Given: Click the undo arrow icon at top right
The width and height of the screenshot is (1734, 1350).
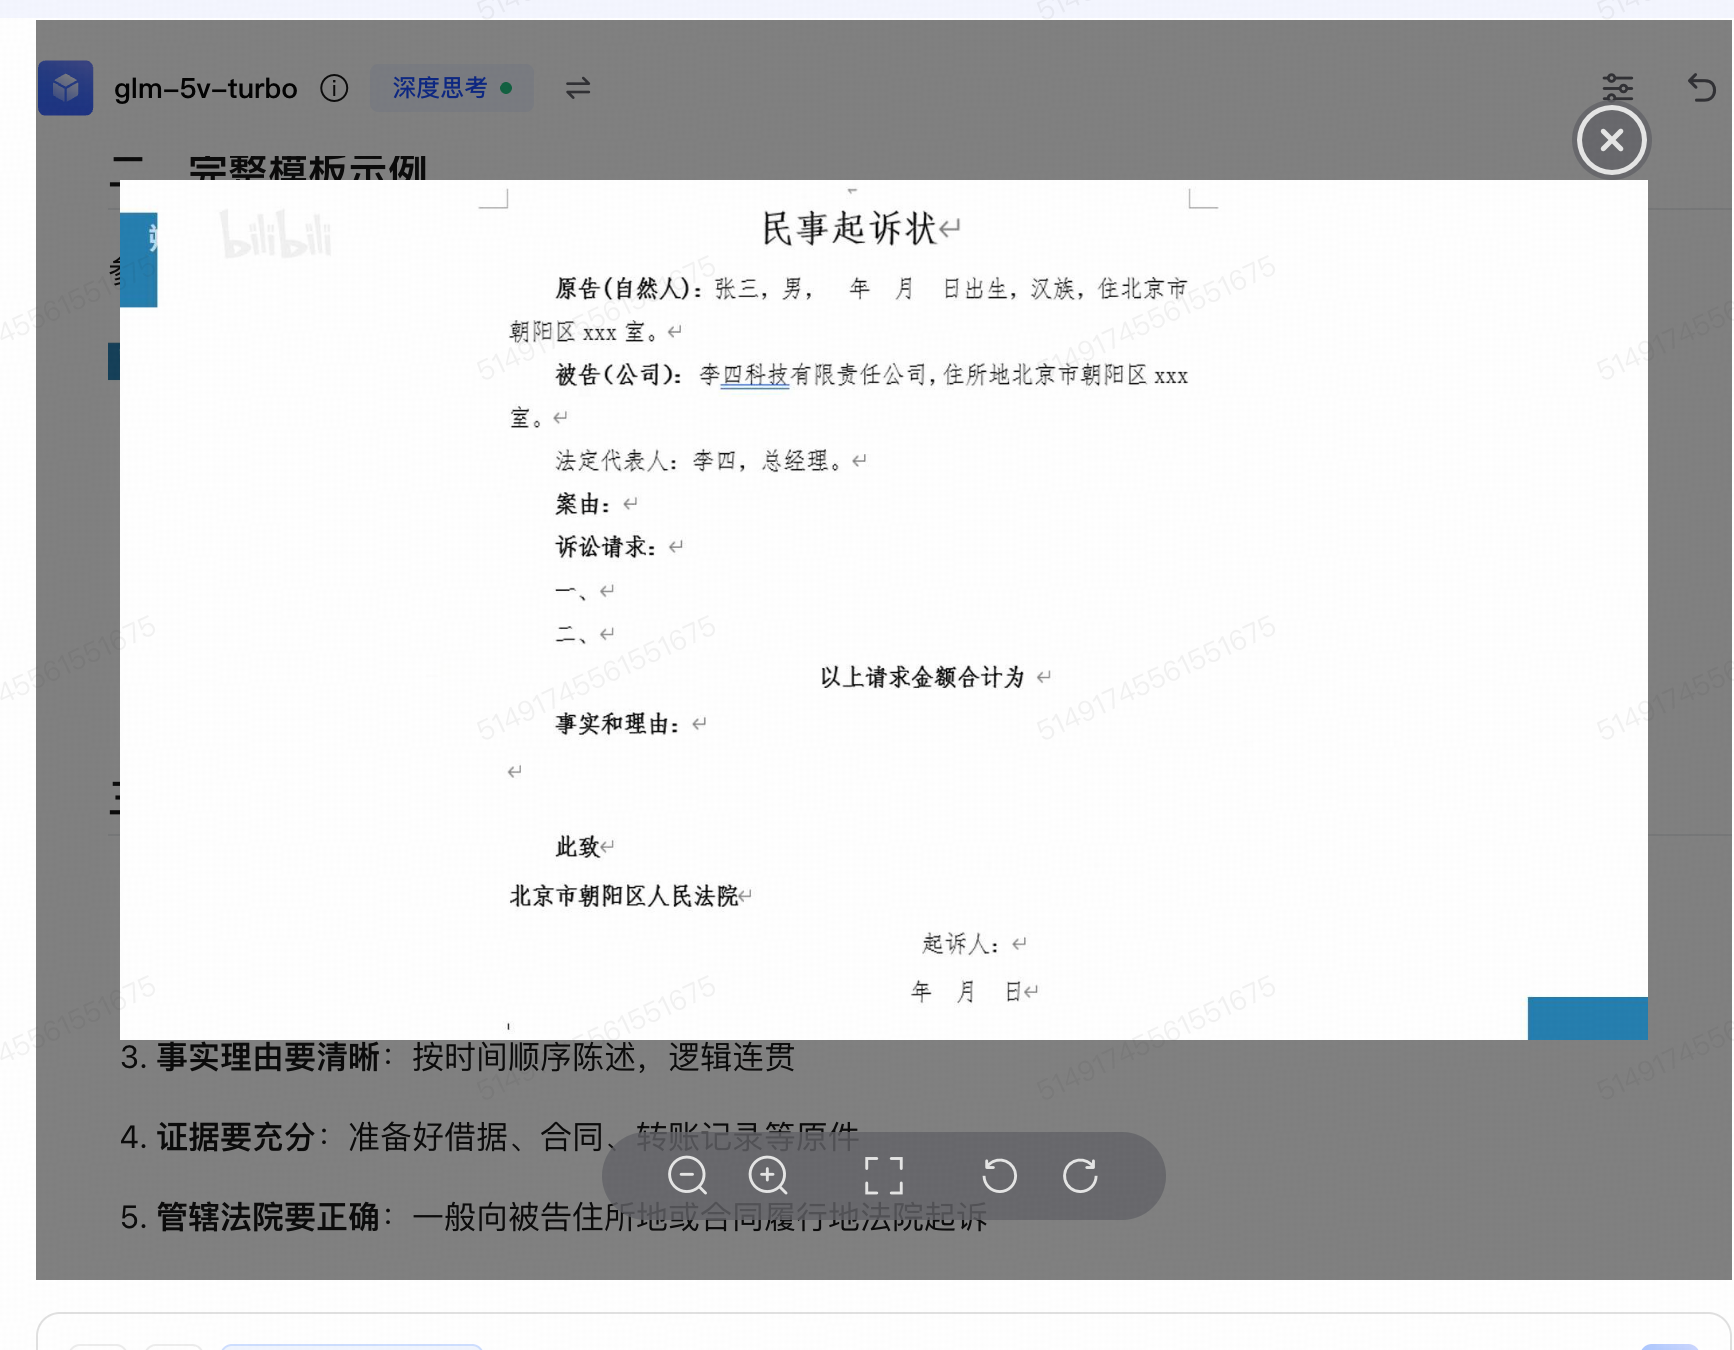Looking at the screenshot, I should [1701, 88].
